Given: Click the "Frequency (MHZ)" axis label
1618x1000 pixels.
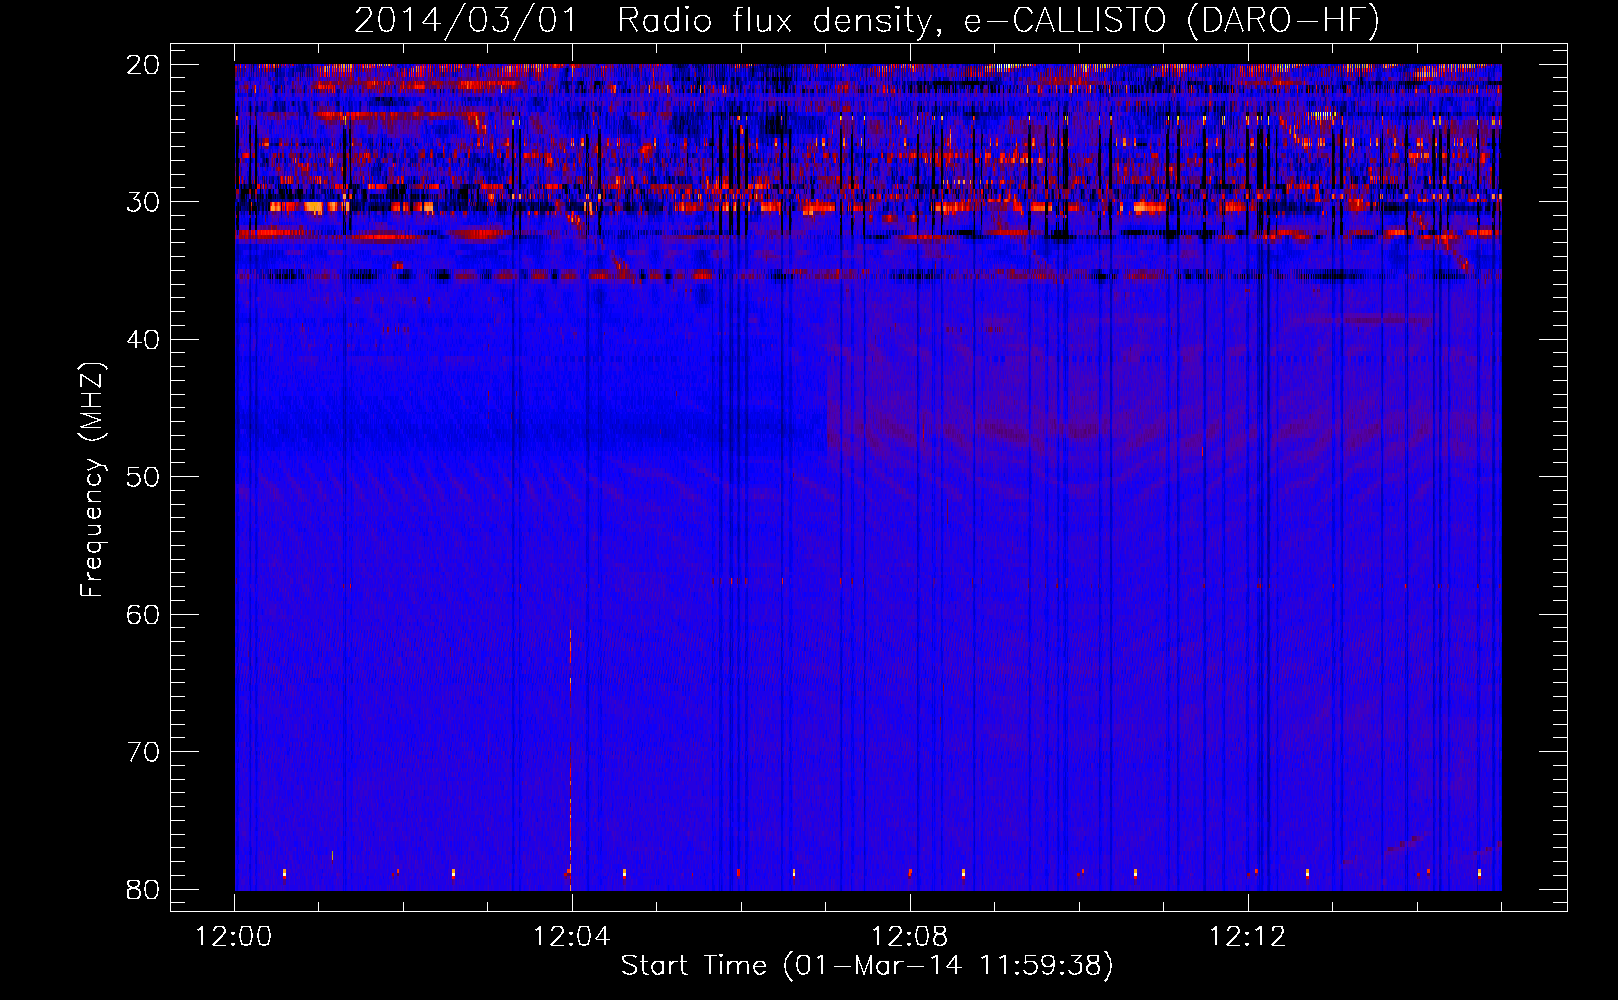Looking at the screenshot, I should (x=92, y=480).
